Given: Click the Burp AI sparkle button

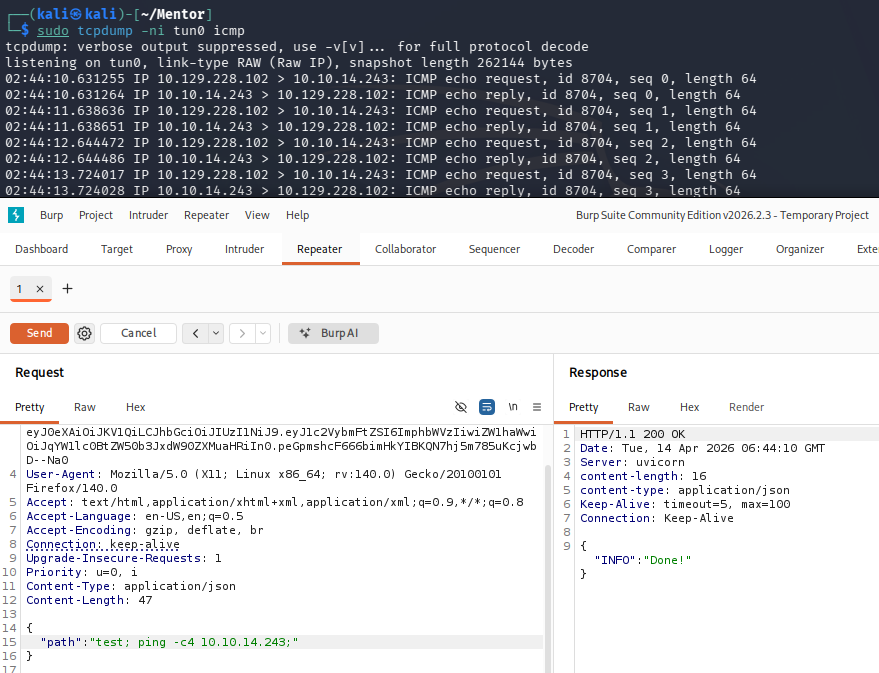Looking at the screenshot, I should coord(333,333).
